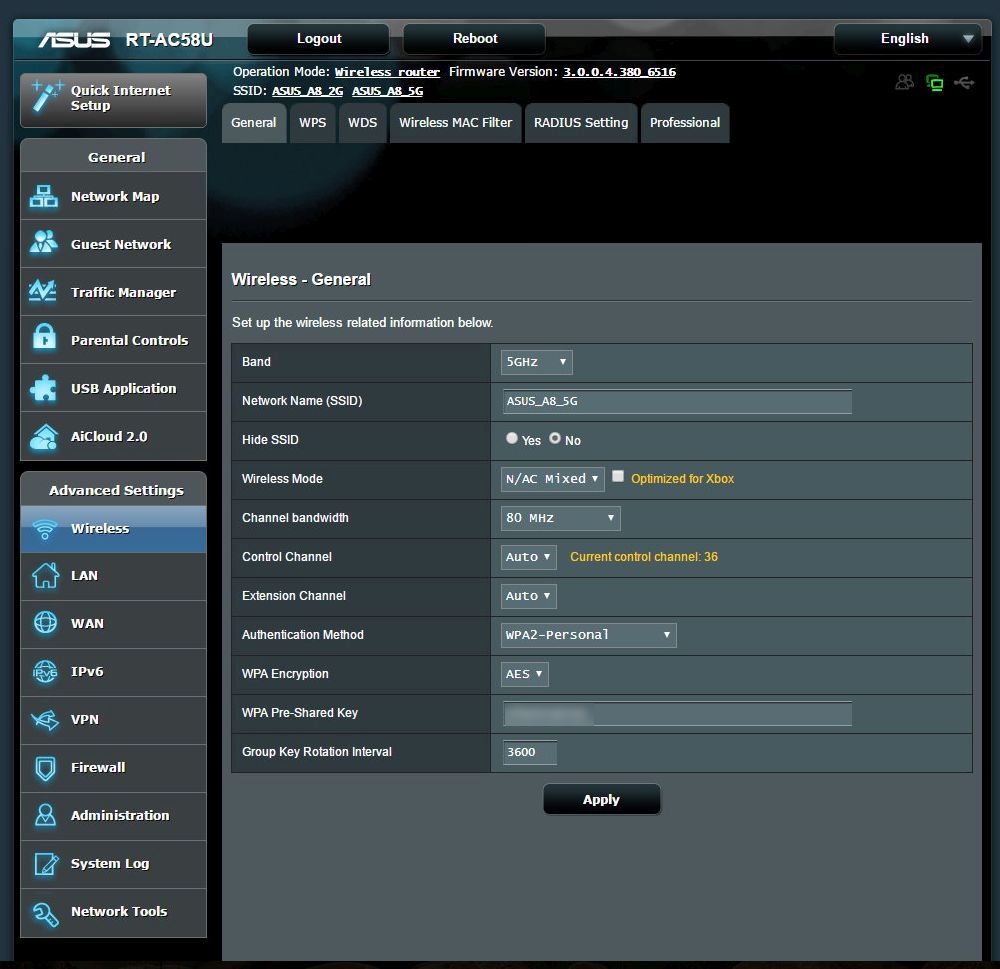Image resolution: width=1000 pixels, height=969 pixels.
Task: Click the IPv6 globe icon
Action: [x=45, y=671]
